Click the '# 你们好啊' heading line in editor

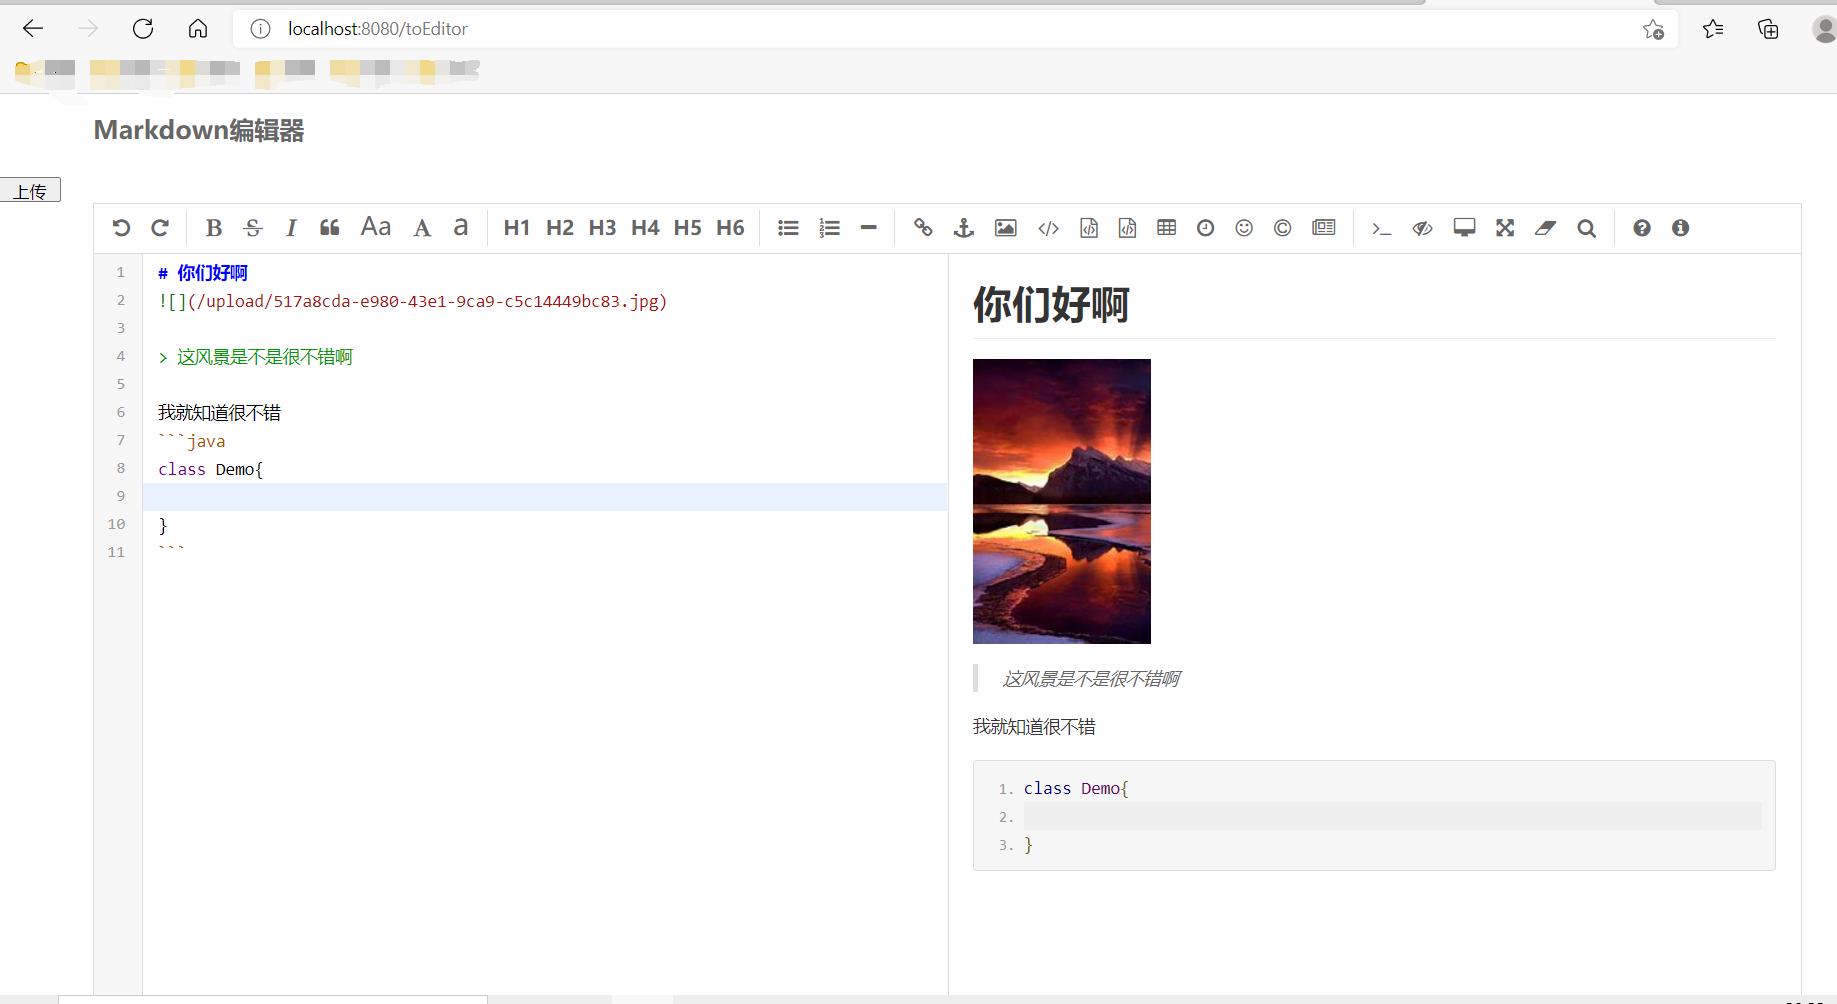click(x=203, y=273)
